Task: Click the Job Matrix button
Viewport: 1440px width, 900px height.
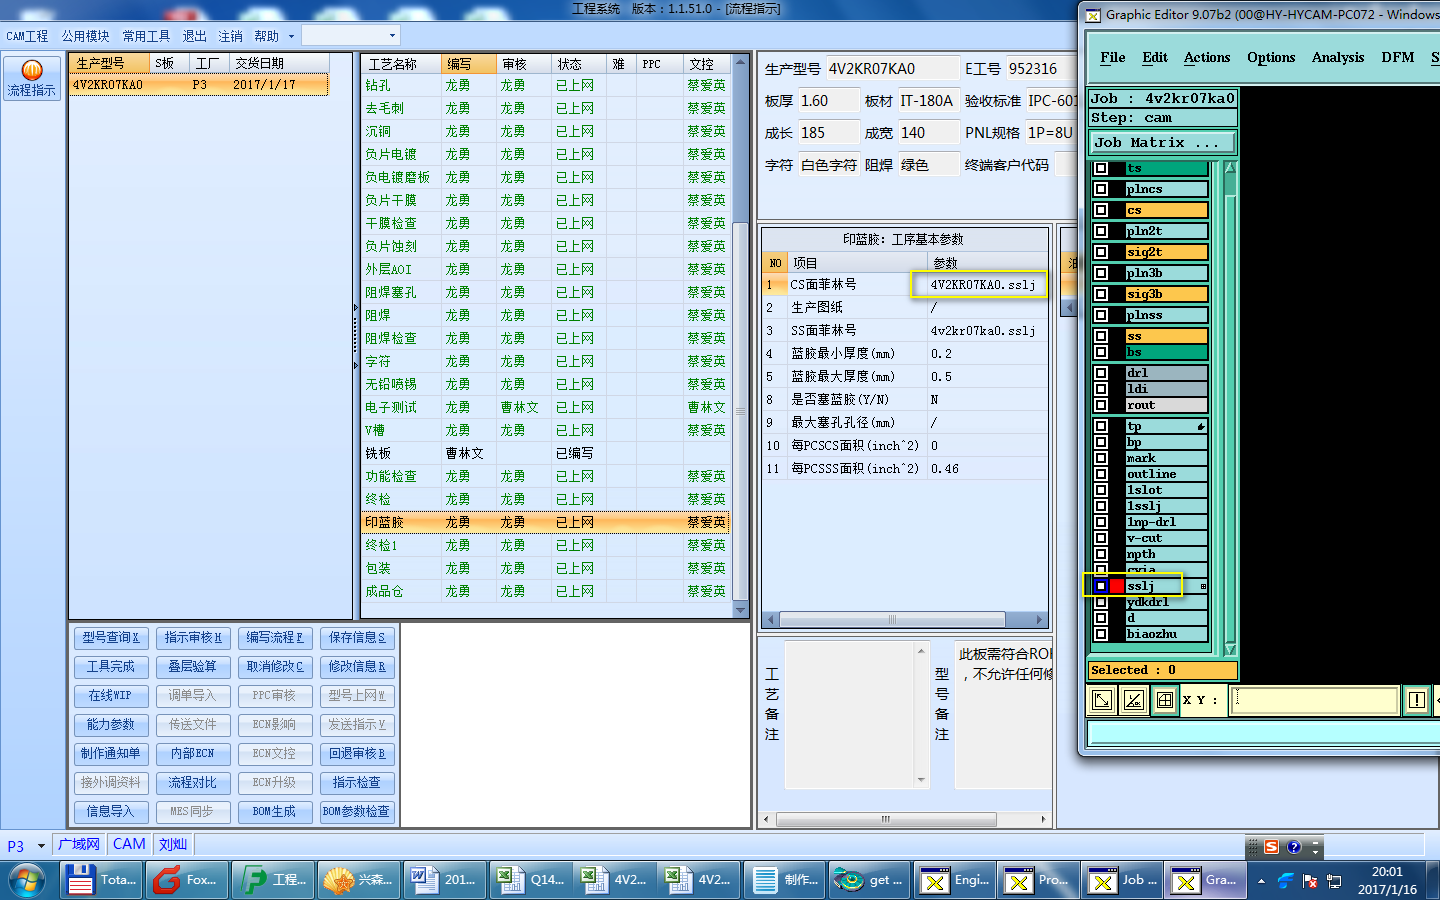Action: [1163, 143]
